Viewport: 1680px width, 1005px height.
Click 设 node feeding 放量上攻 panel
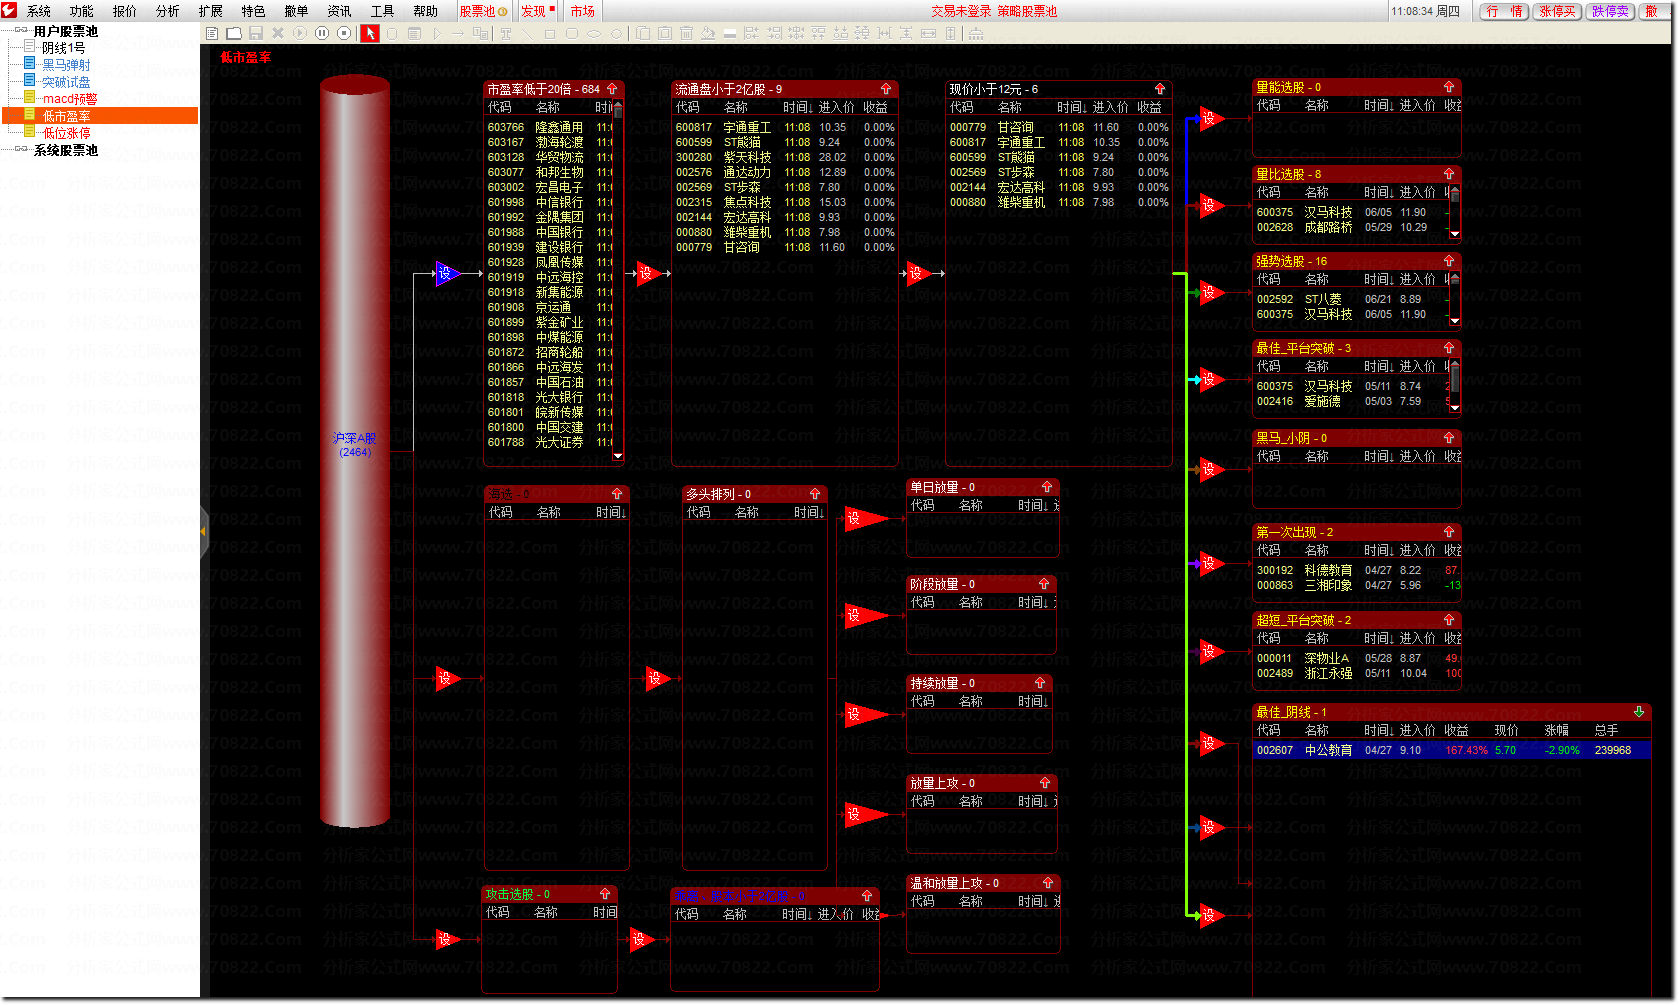click(x=863, y=815)
